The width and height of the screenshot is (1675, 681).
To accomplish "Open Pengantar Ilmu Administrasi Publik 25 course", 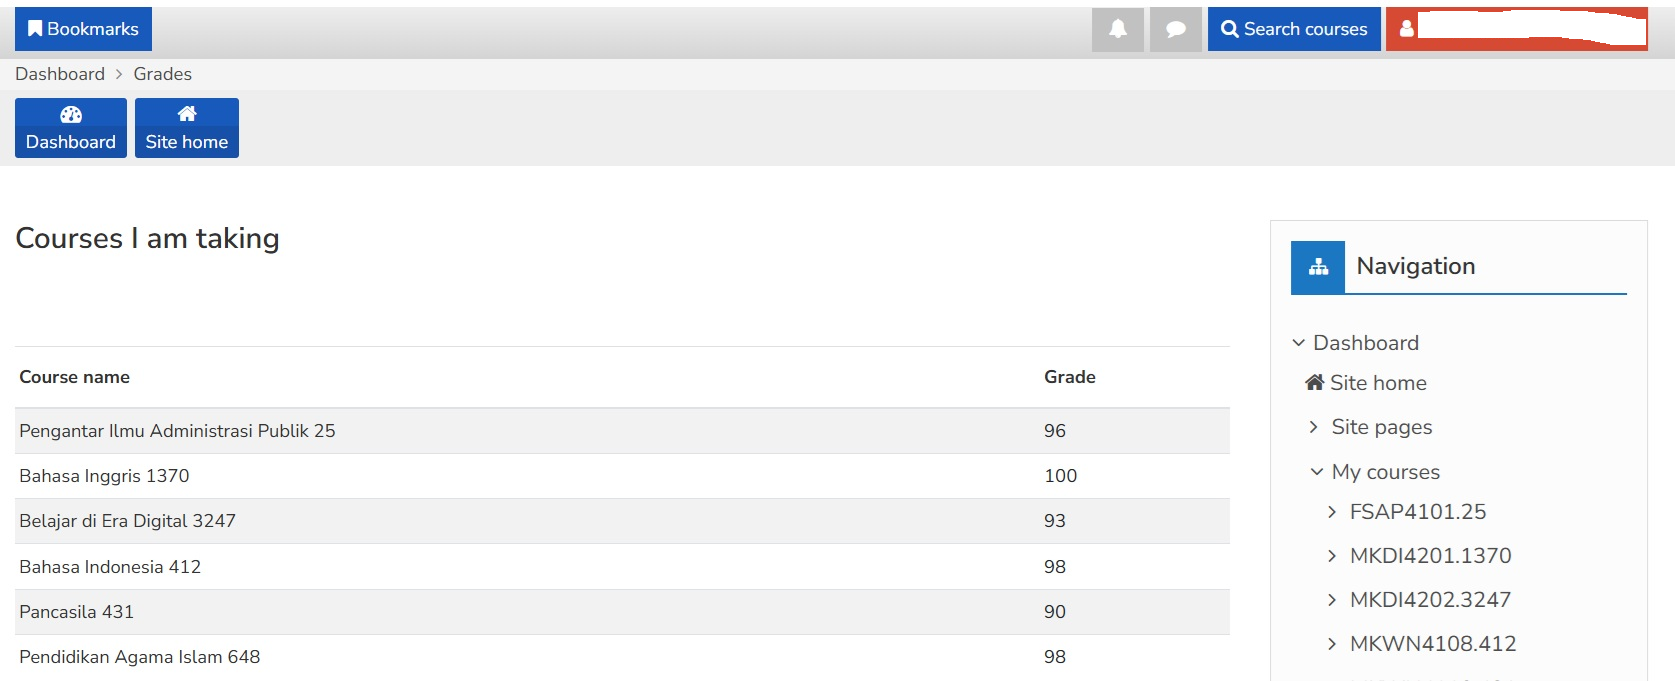I will [177, 431].
